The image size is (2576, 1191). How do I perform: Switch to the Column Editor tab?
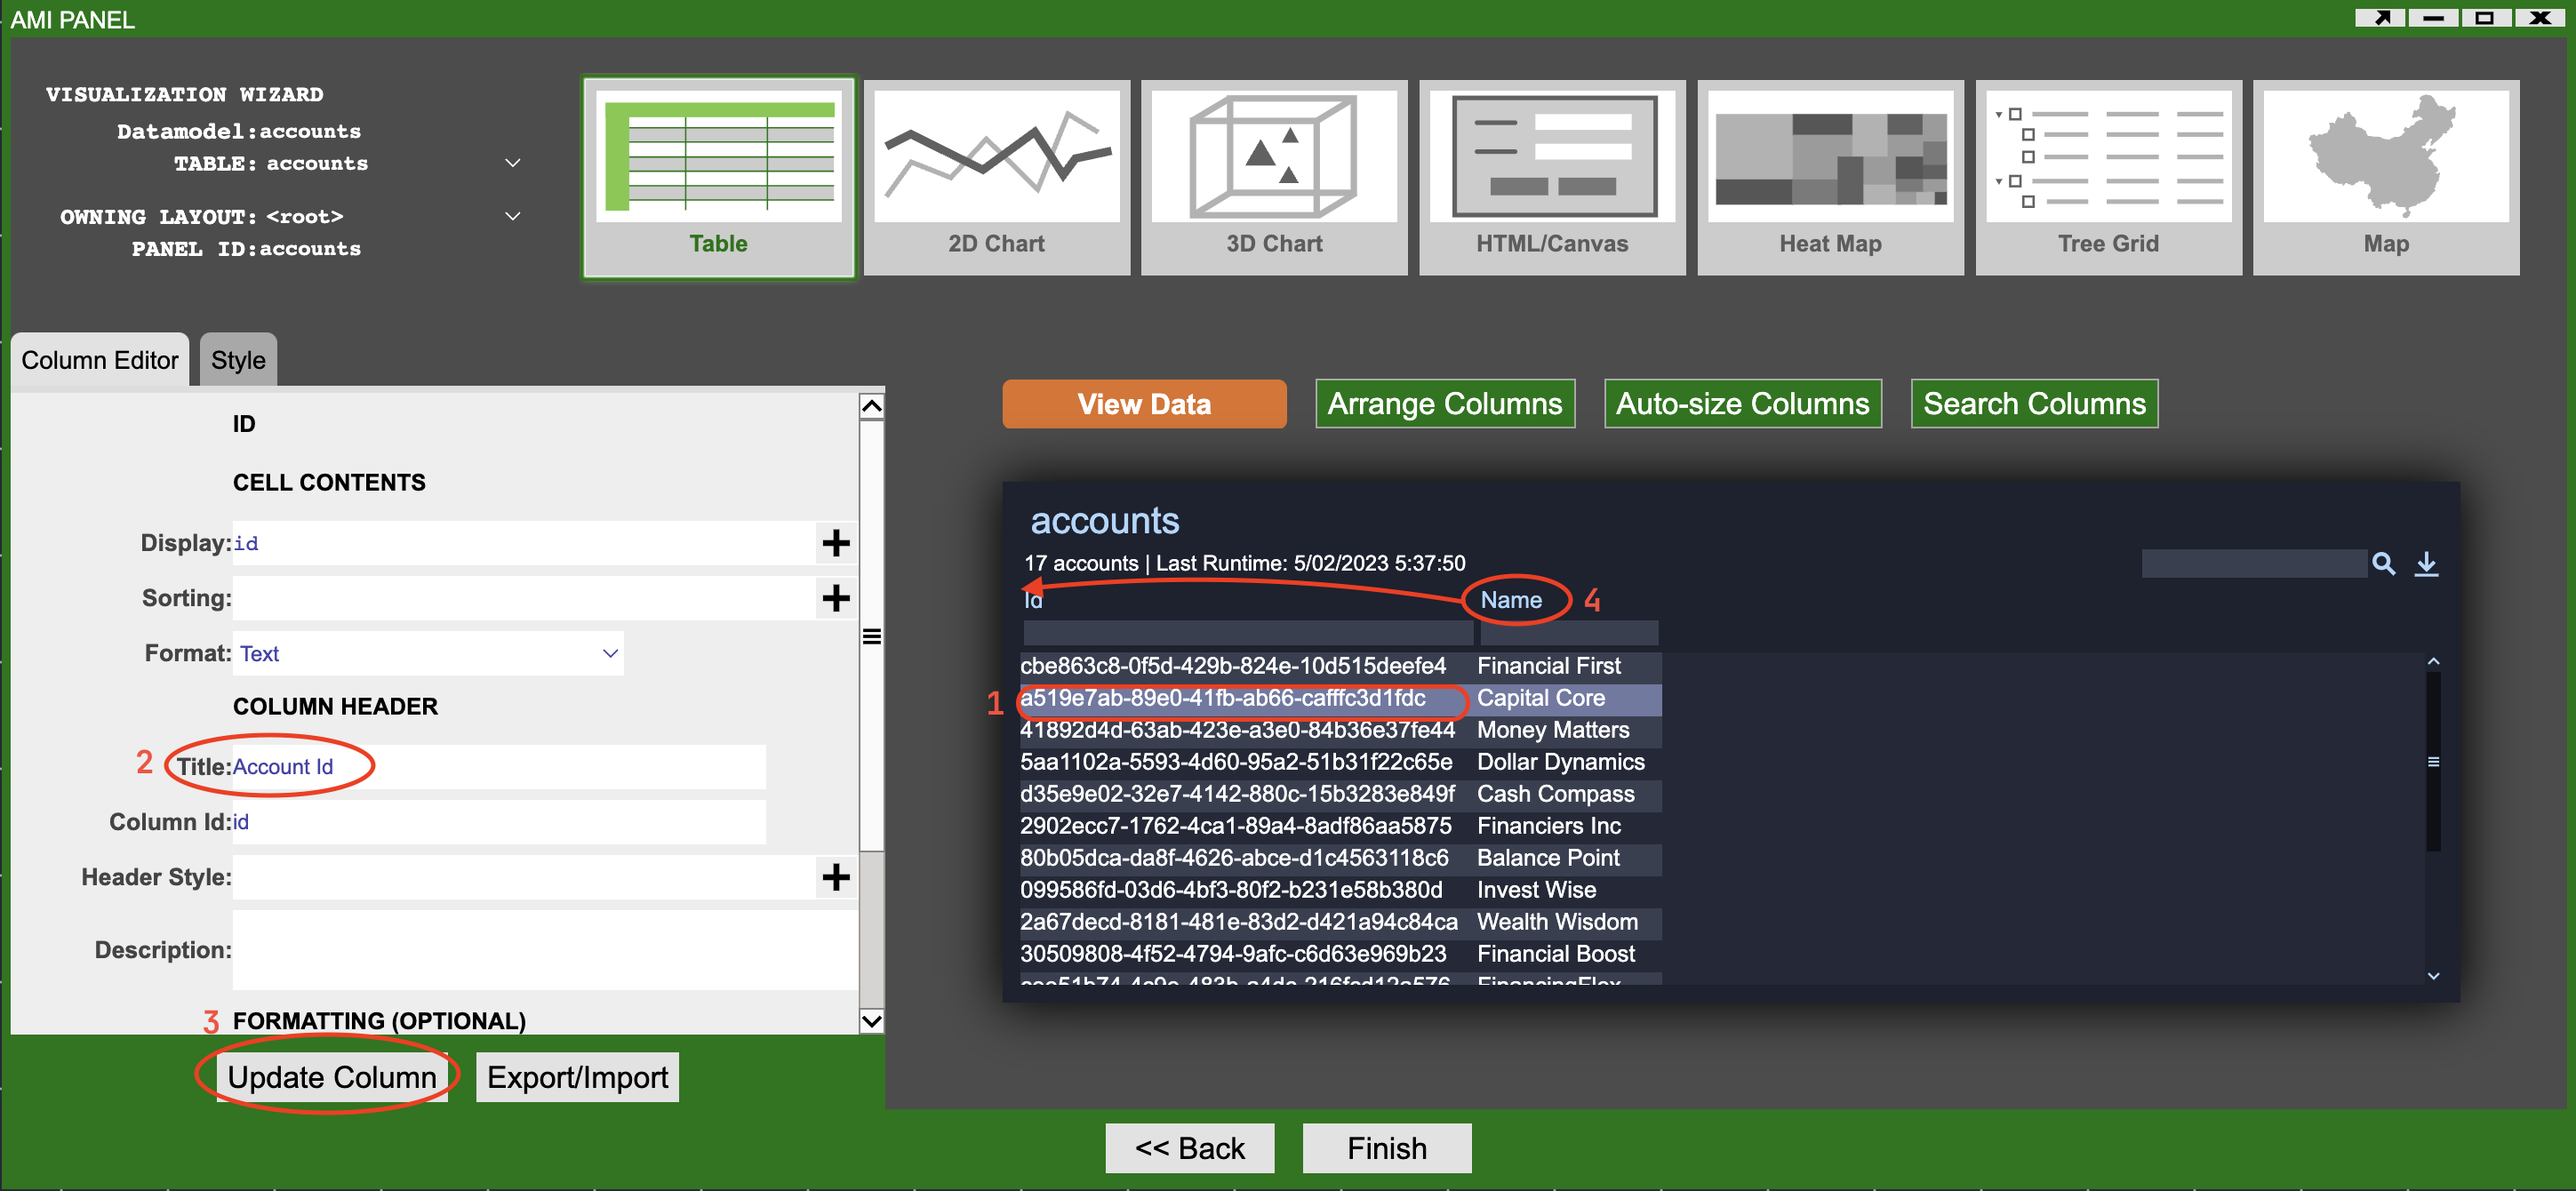(99, 360)
